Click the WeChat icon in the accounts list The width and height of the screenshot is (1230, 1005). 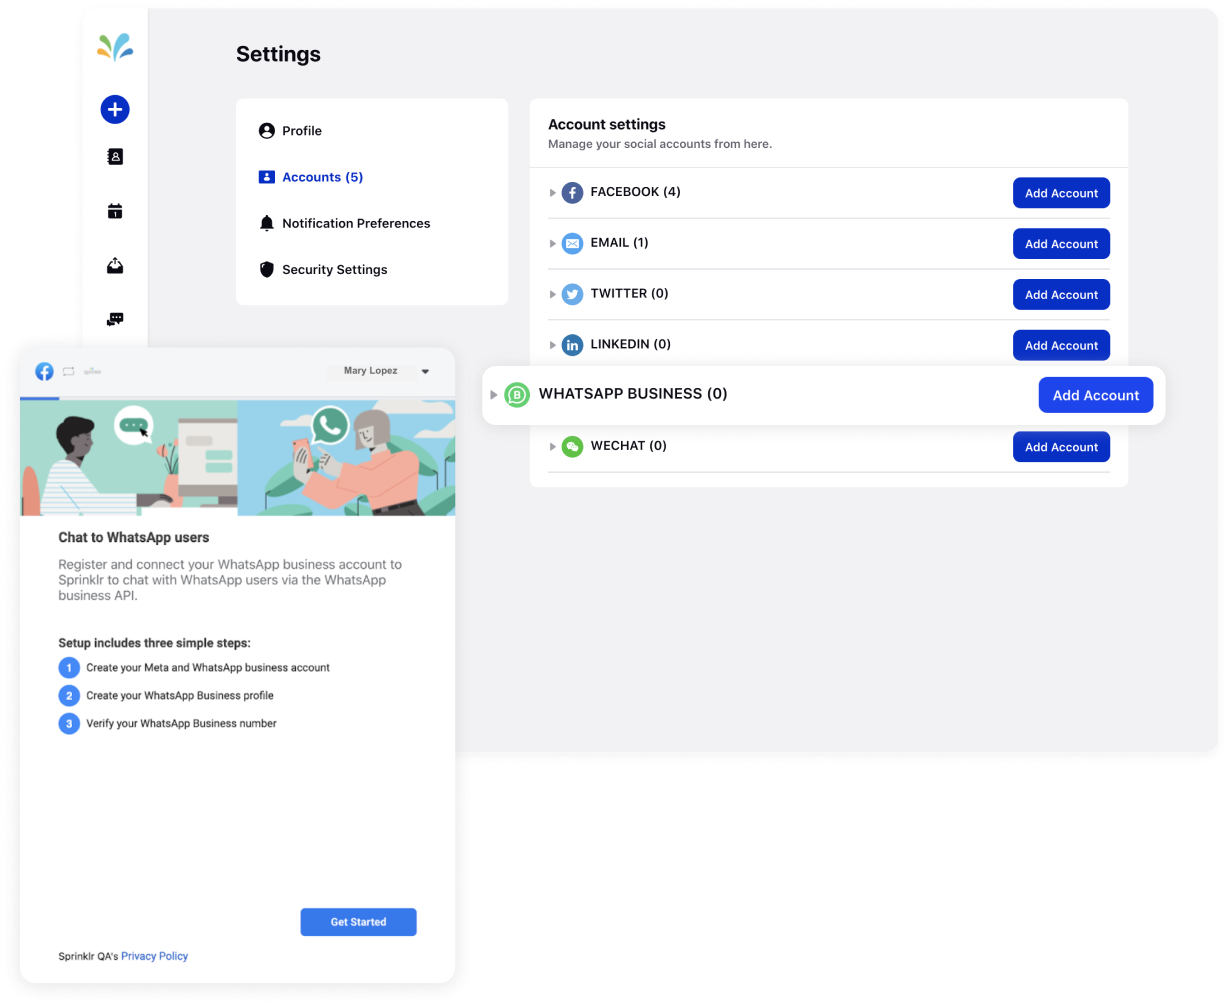[x=572, y=446]
